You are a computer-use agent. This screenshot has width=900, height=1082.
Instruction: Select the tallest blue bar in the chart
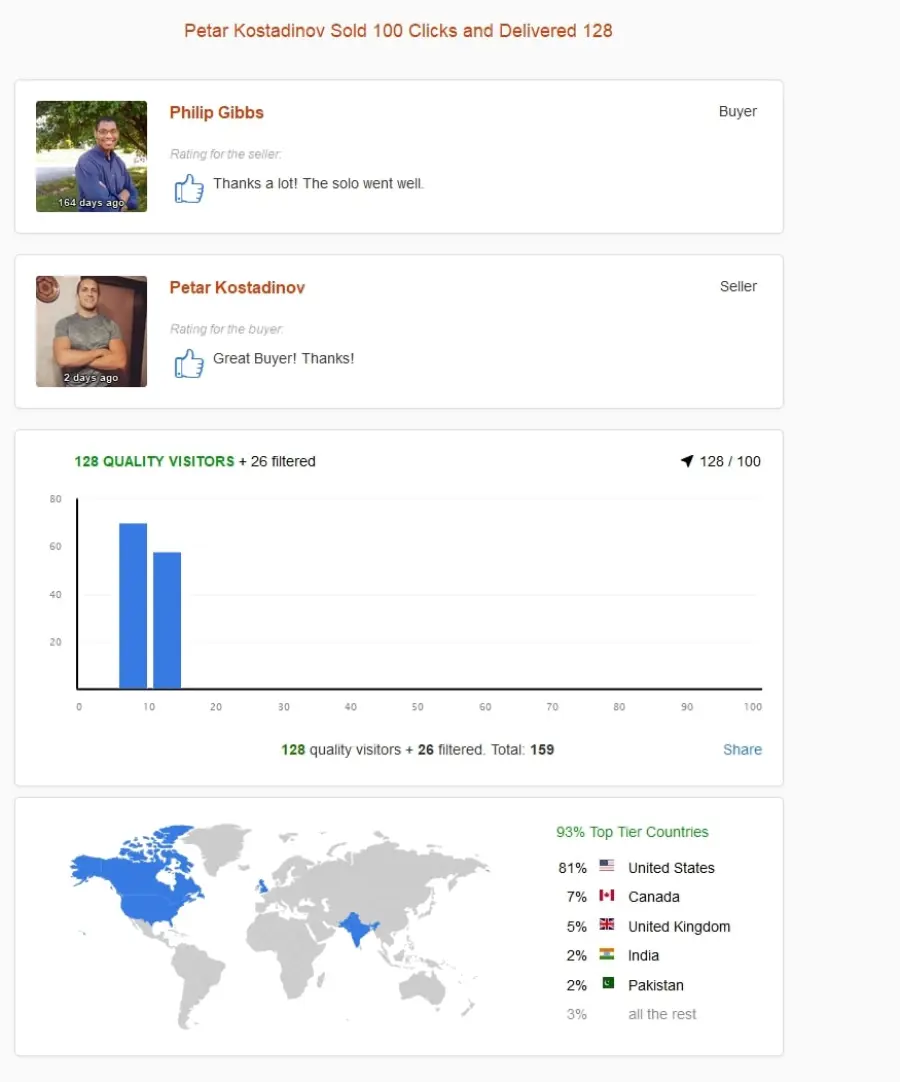[x=133, y=606]
